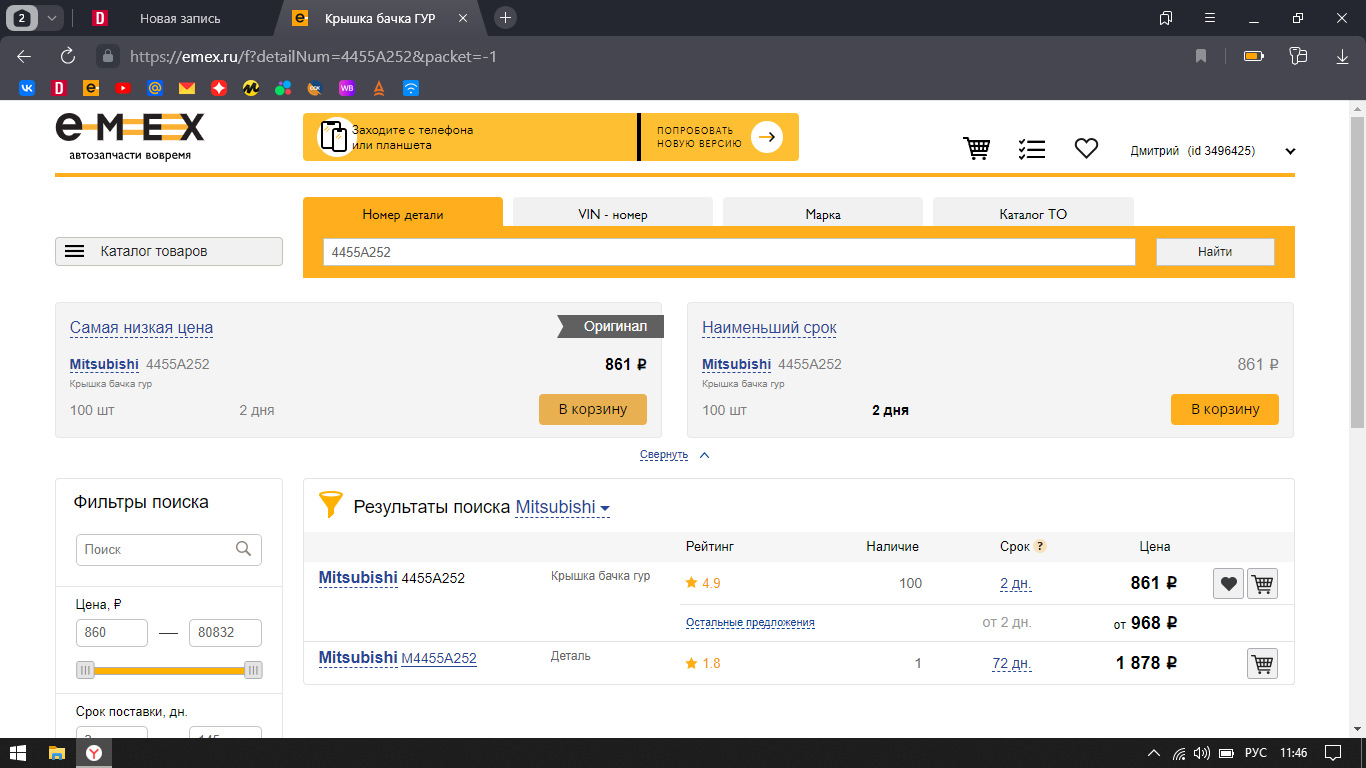
Task: Click the left price slider handle
Action: (x=86, y=670)
